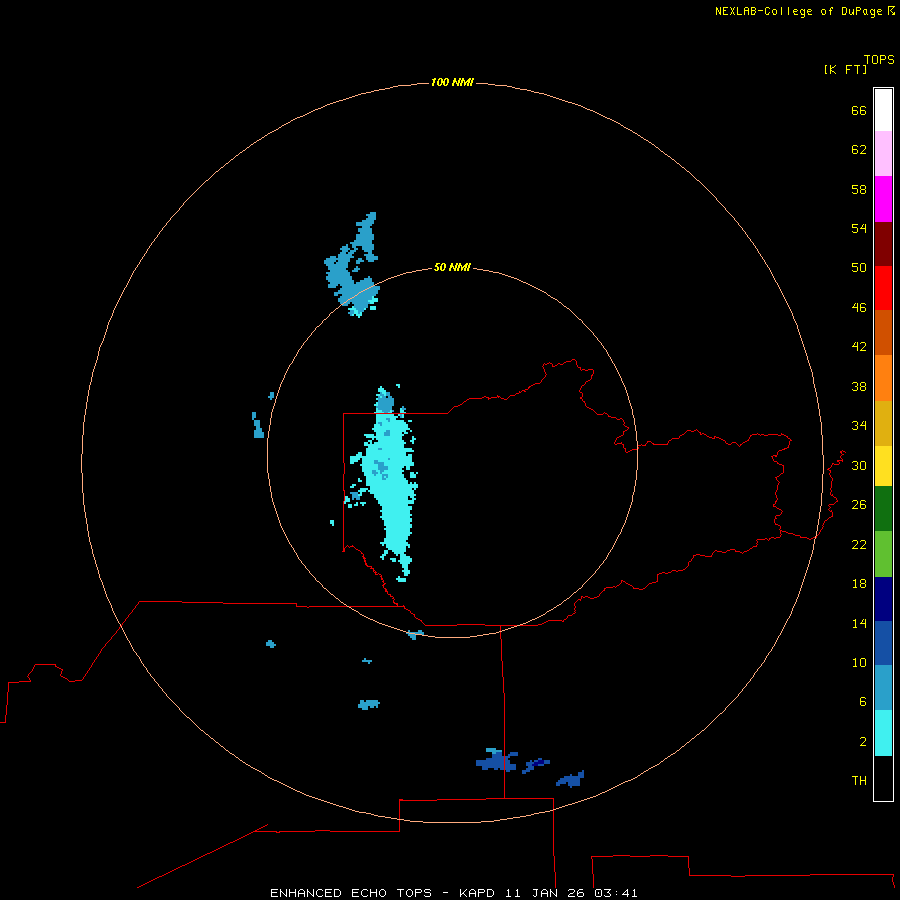Click the echo cluster crossing the 50 NMI ring
900x900 pixels.
(x=352, y=265)
